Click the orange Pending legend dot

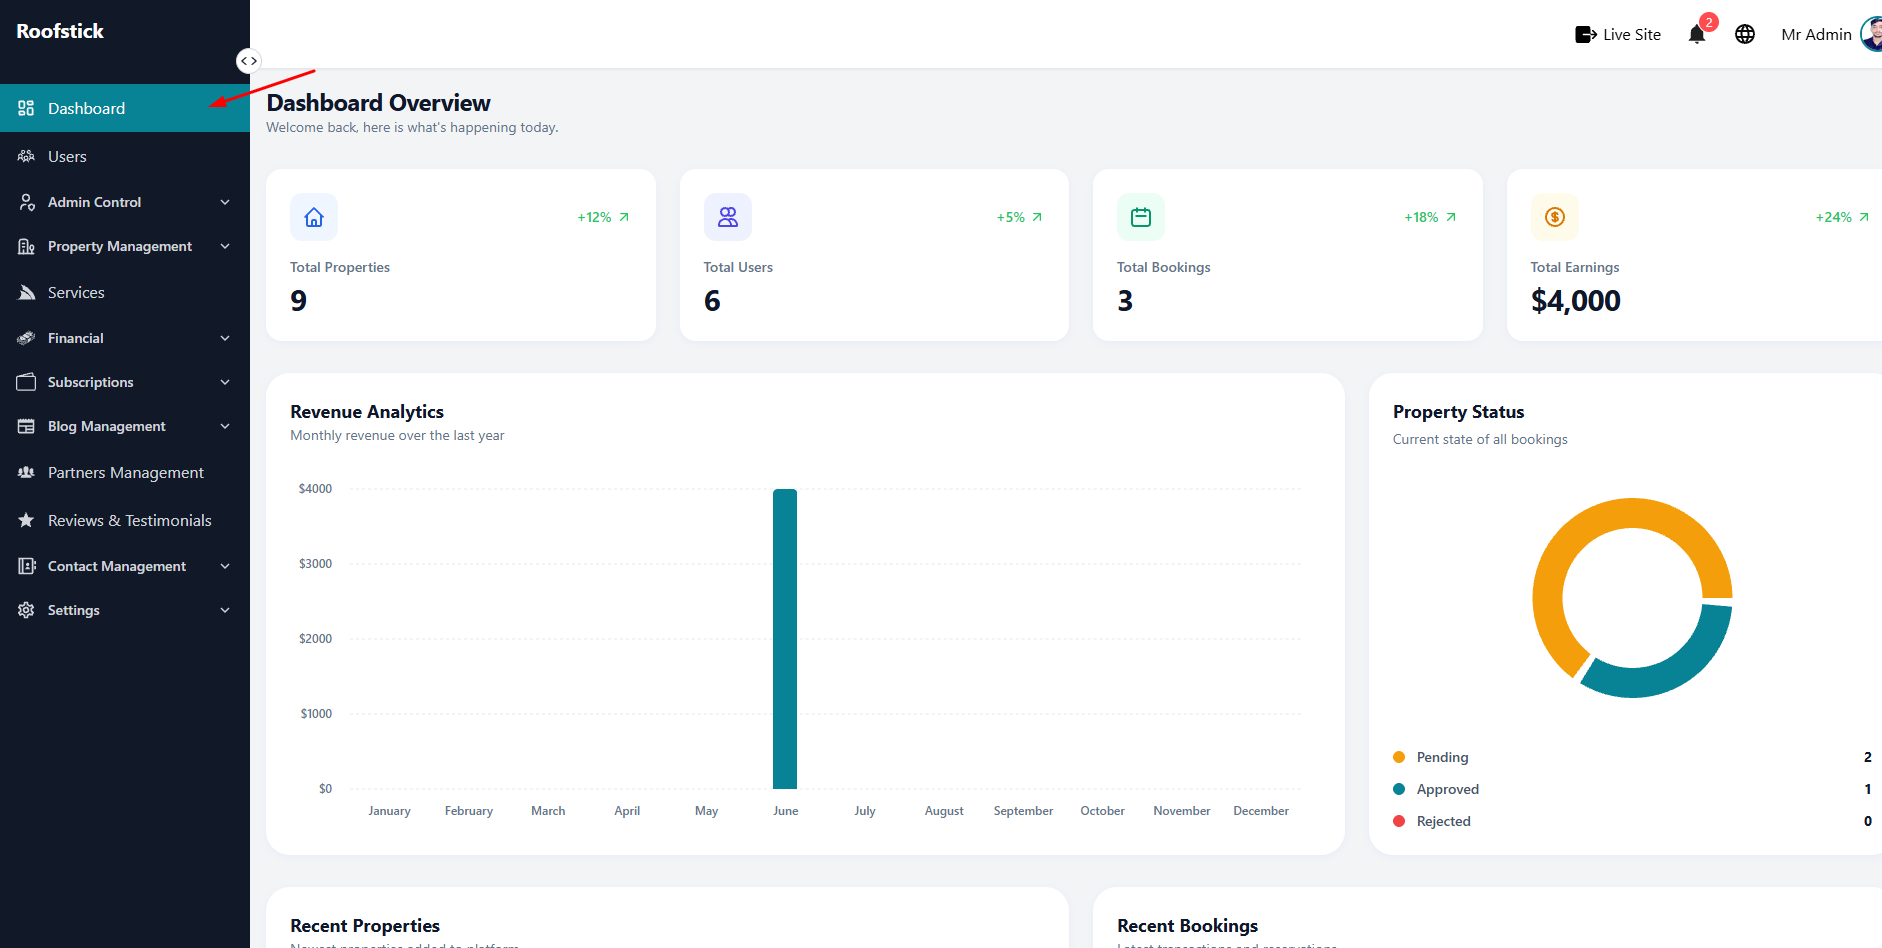(1399, 757)
